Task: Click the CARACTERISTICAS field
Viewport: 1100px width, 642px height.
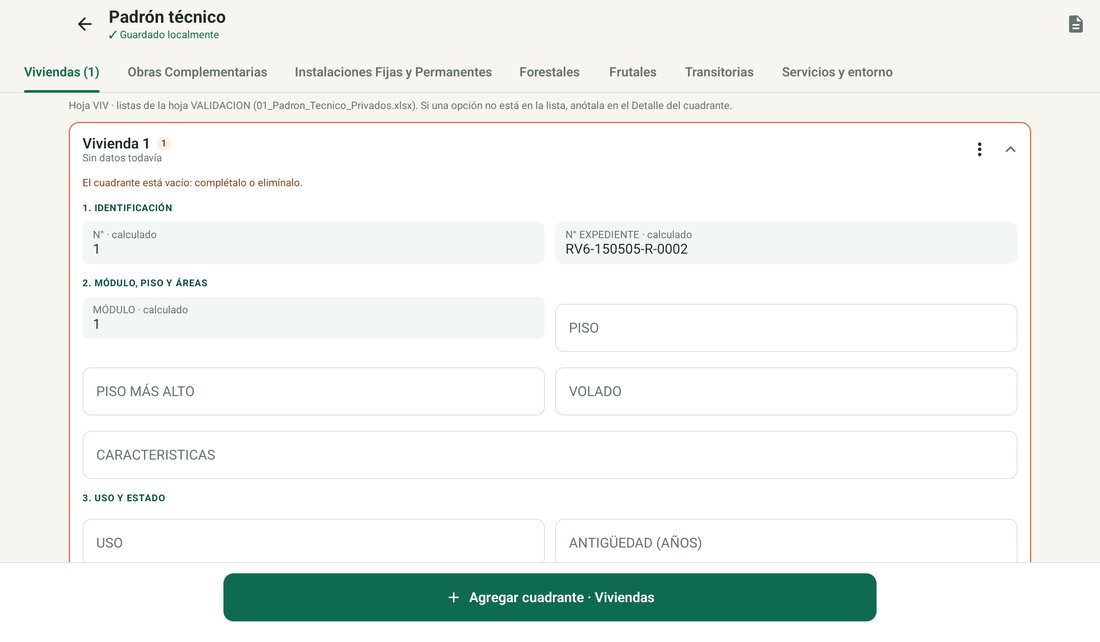Action: 549,455
